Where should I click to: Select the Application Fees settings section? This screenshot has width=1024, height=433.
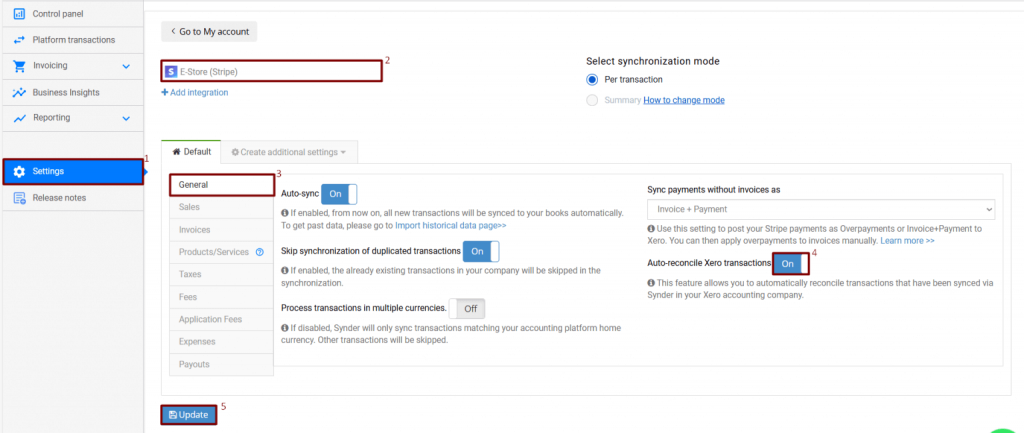click(221, 319)
